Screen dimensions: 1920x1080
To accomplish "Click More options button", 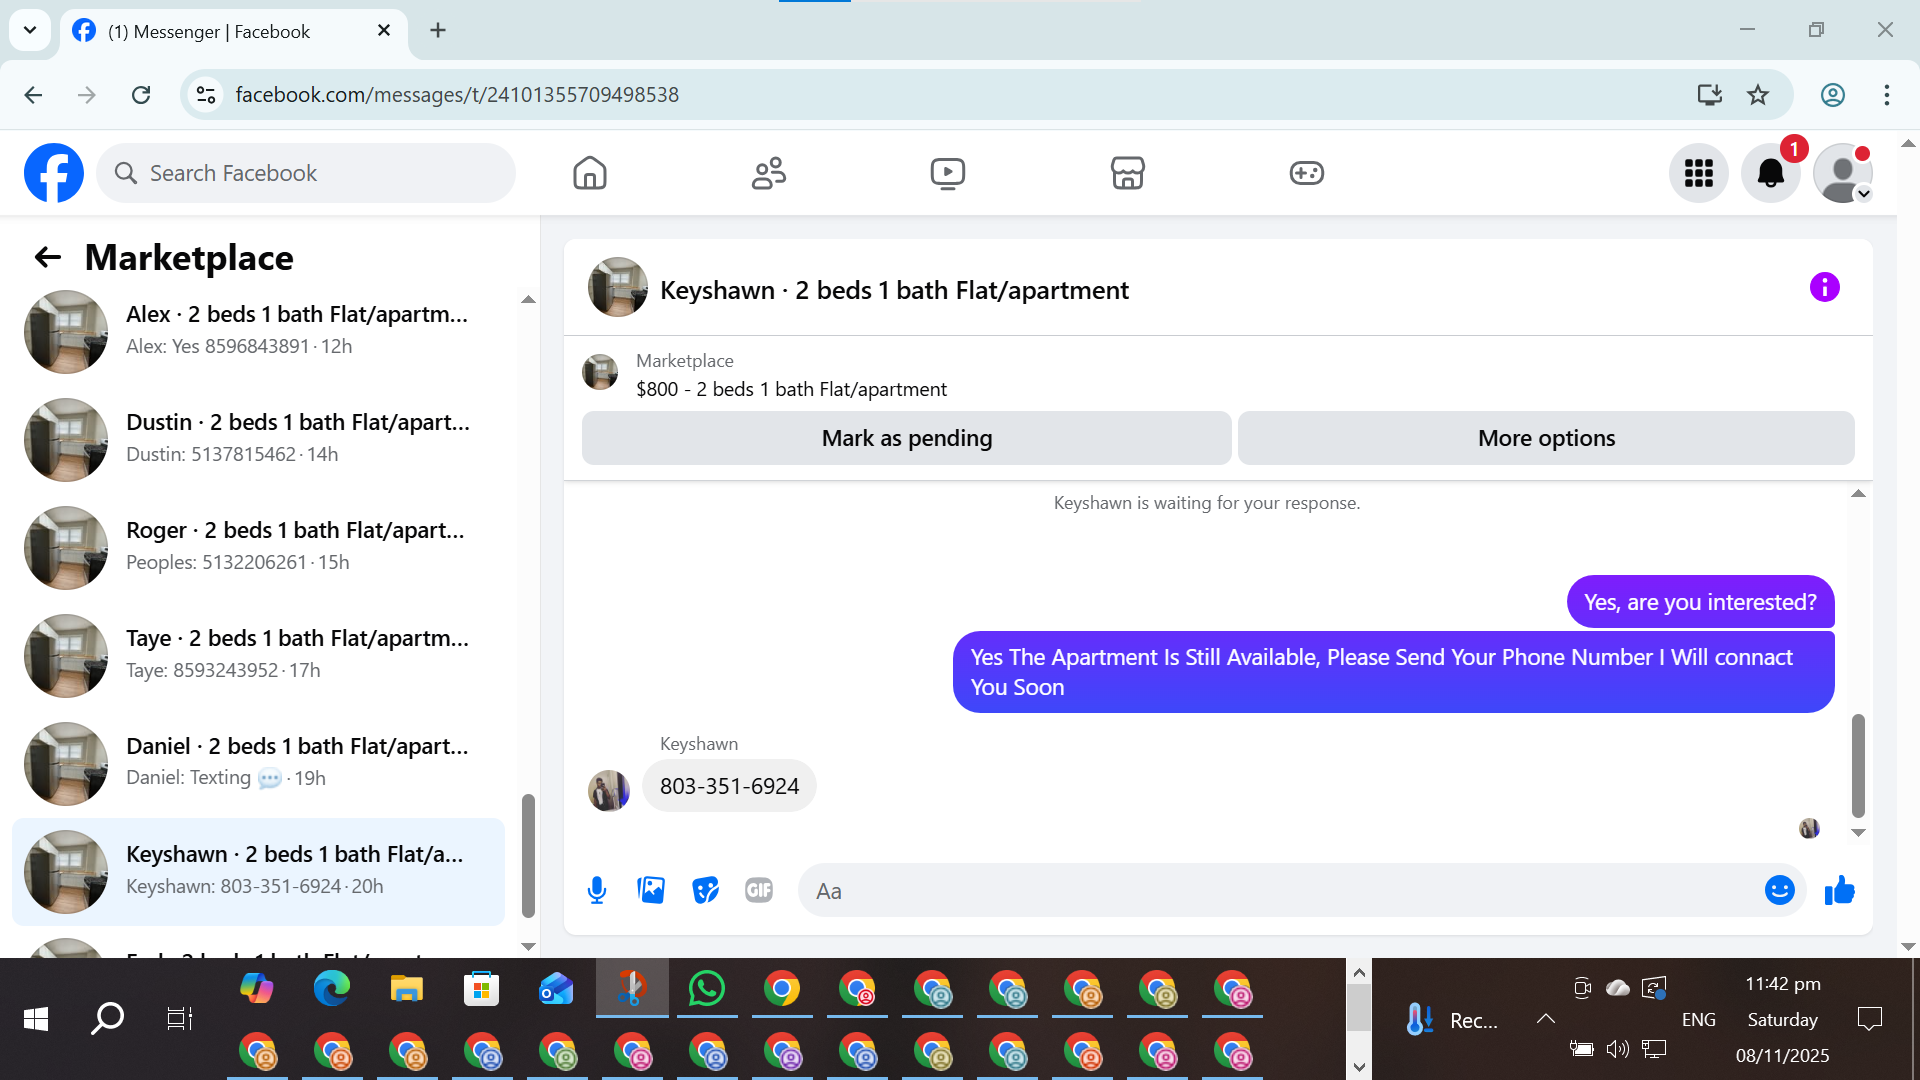I will pyautogui.click(x=1546, y=438).
